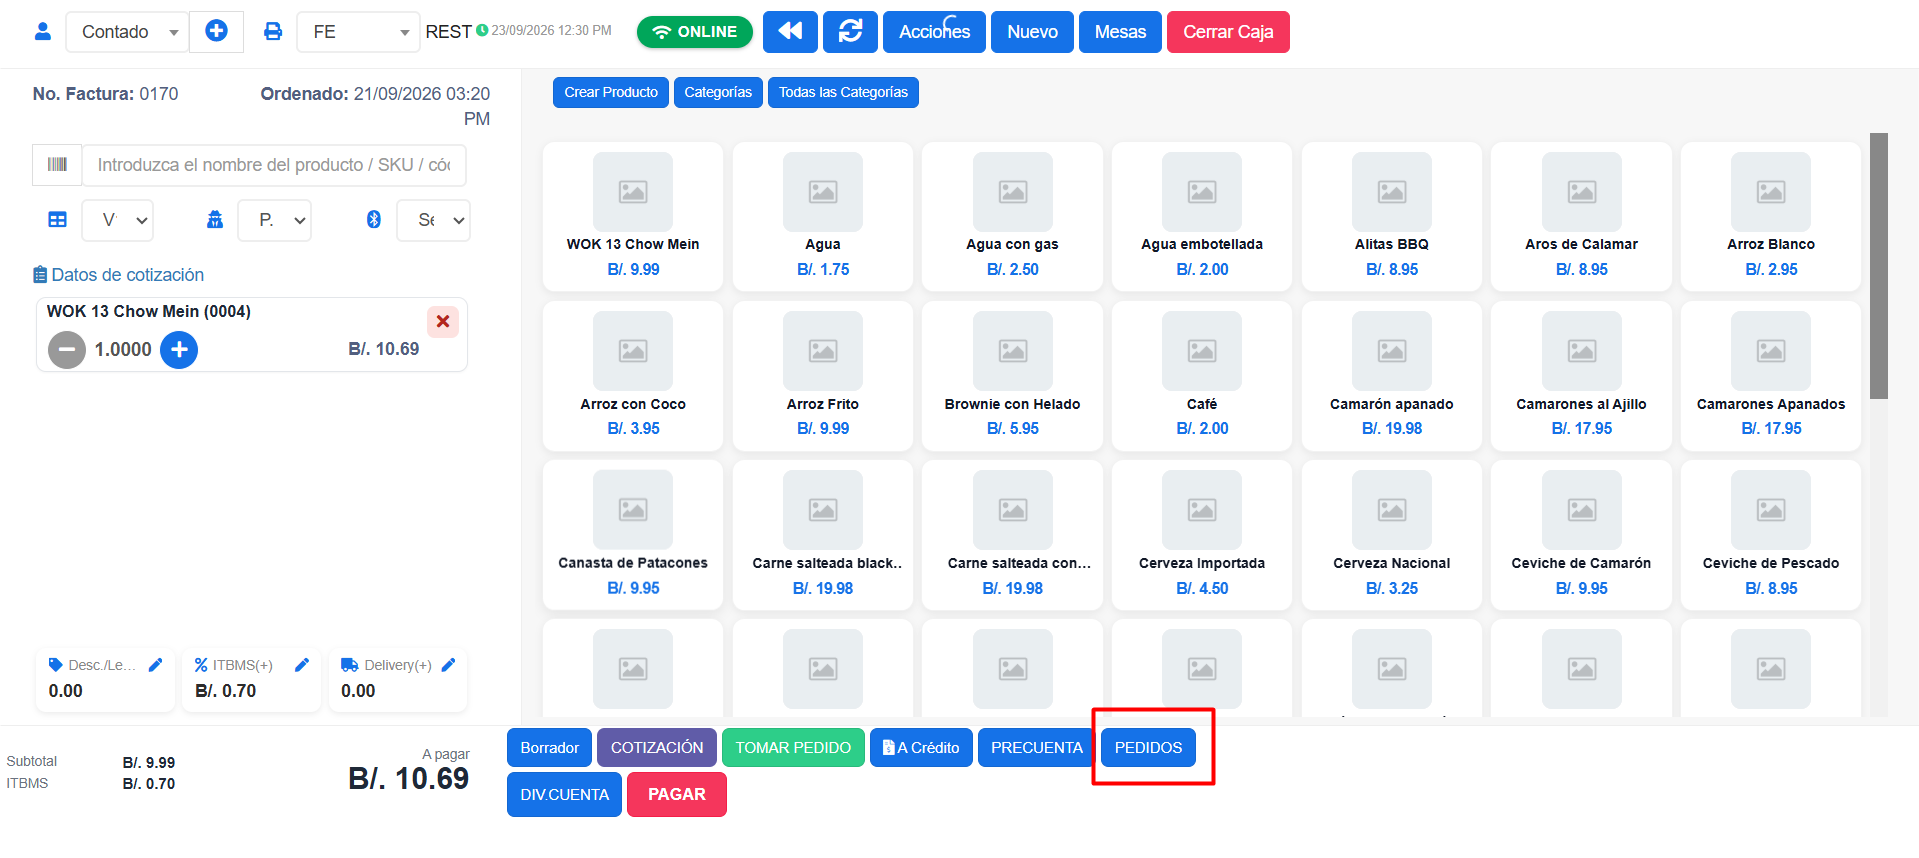Edit the Delivery(+) charge pencil icon
Viewport: 1919px width, 858px height.
[448, 665]
